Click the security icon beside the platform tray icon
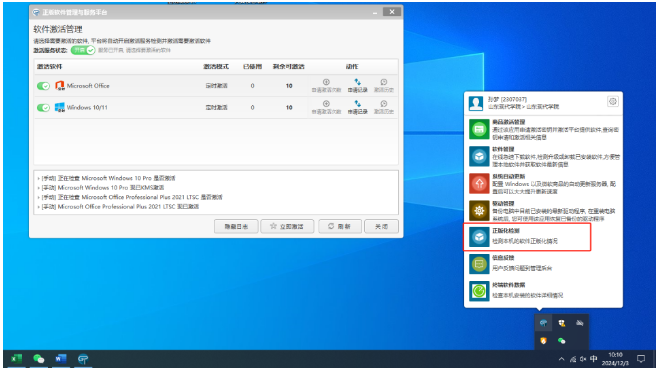Viewport: 656px width, 371px height. point(561,323)
